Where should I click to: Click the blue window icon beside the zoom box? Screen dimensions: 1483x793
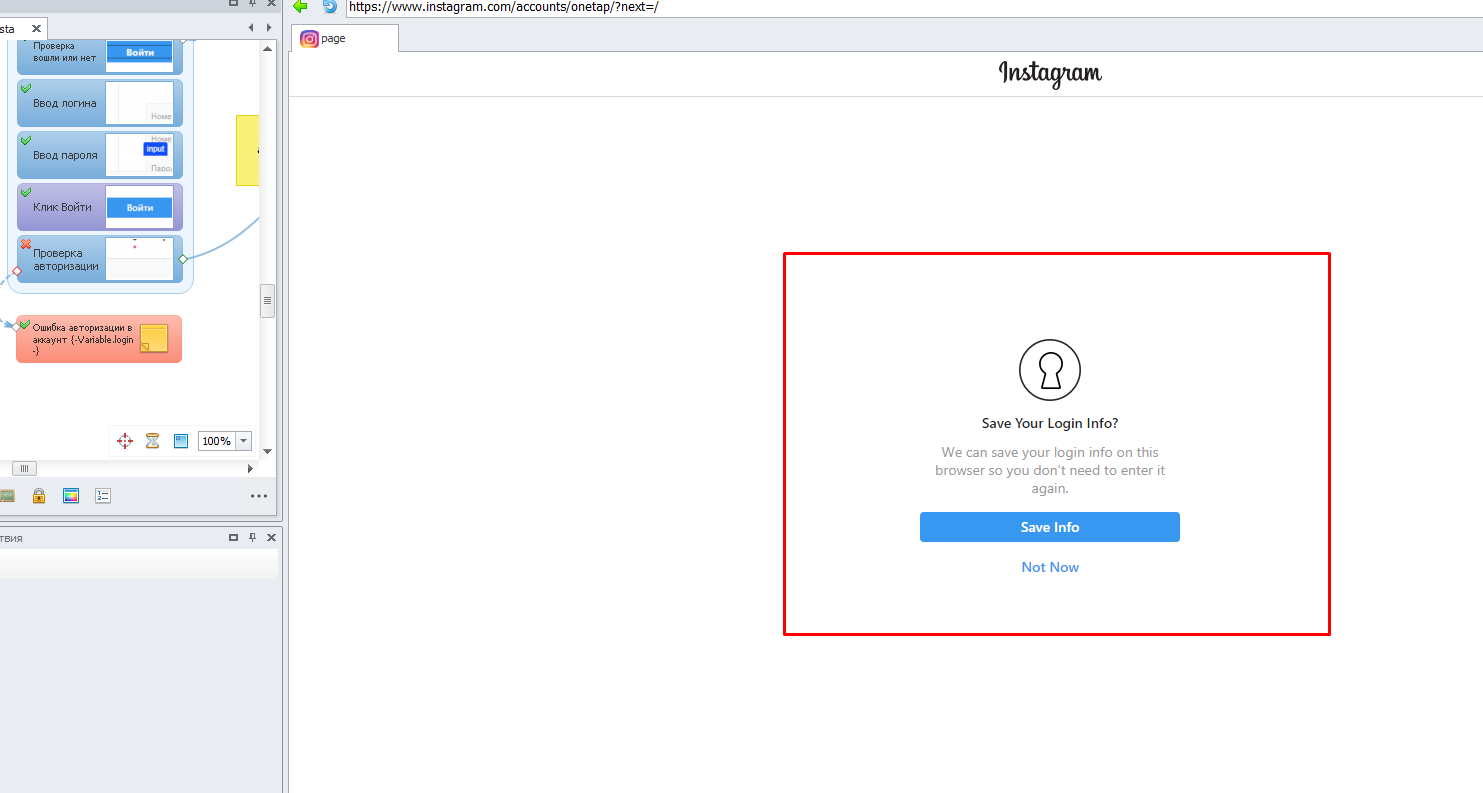point(181,440)
